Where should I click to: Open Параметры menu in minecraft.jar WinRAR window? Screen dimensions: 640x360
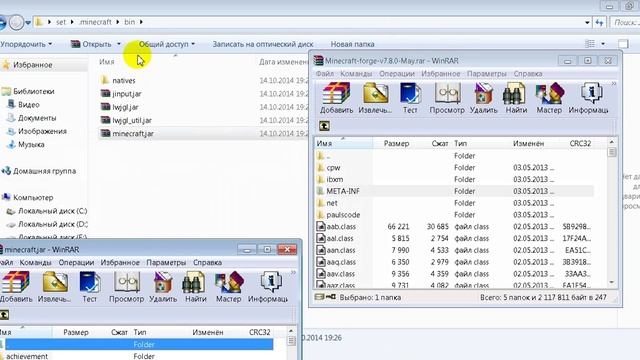click(x=166, y=262)
